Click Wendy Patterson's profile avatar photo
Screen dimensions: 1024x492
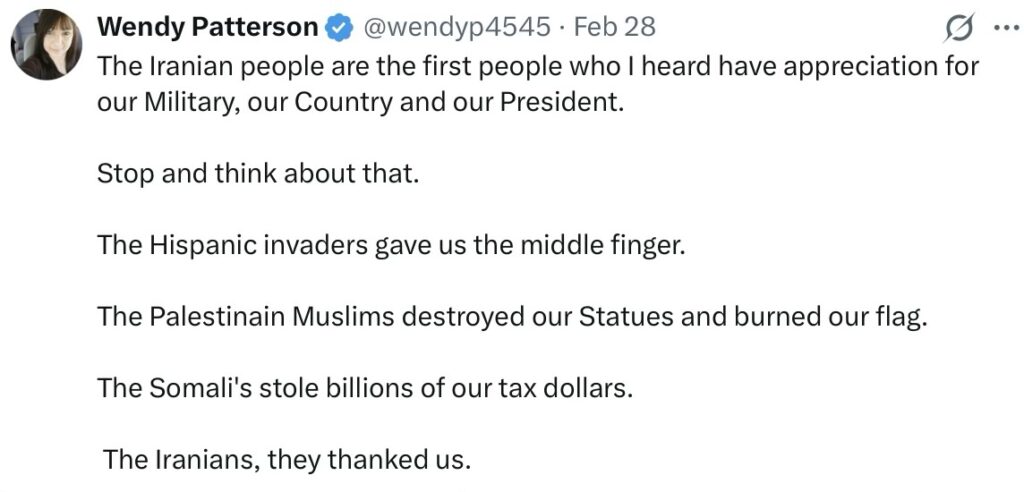click(x=46, y=45)
